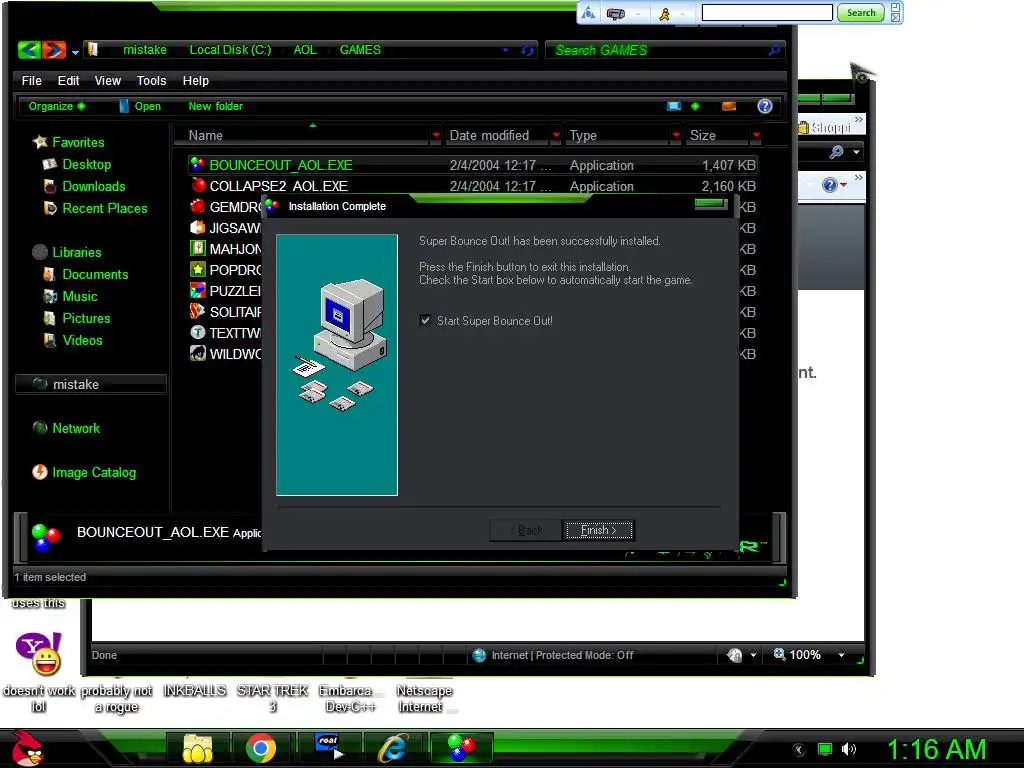
Task: Go forward with the orange forward arrow
Action: pos(54,50)
